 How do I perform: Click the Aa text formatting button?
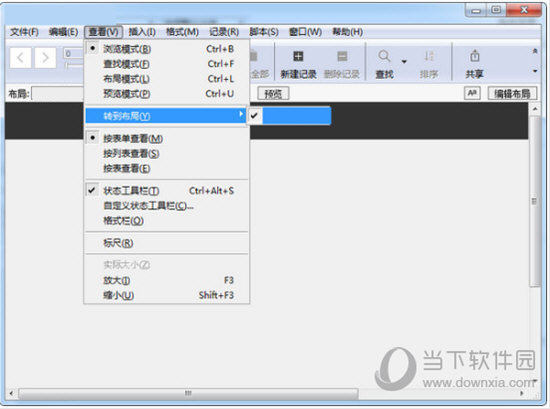472,93
